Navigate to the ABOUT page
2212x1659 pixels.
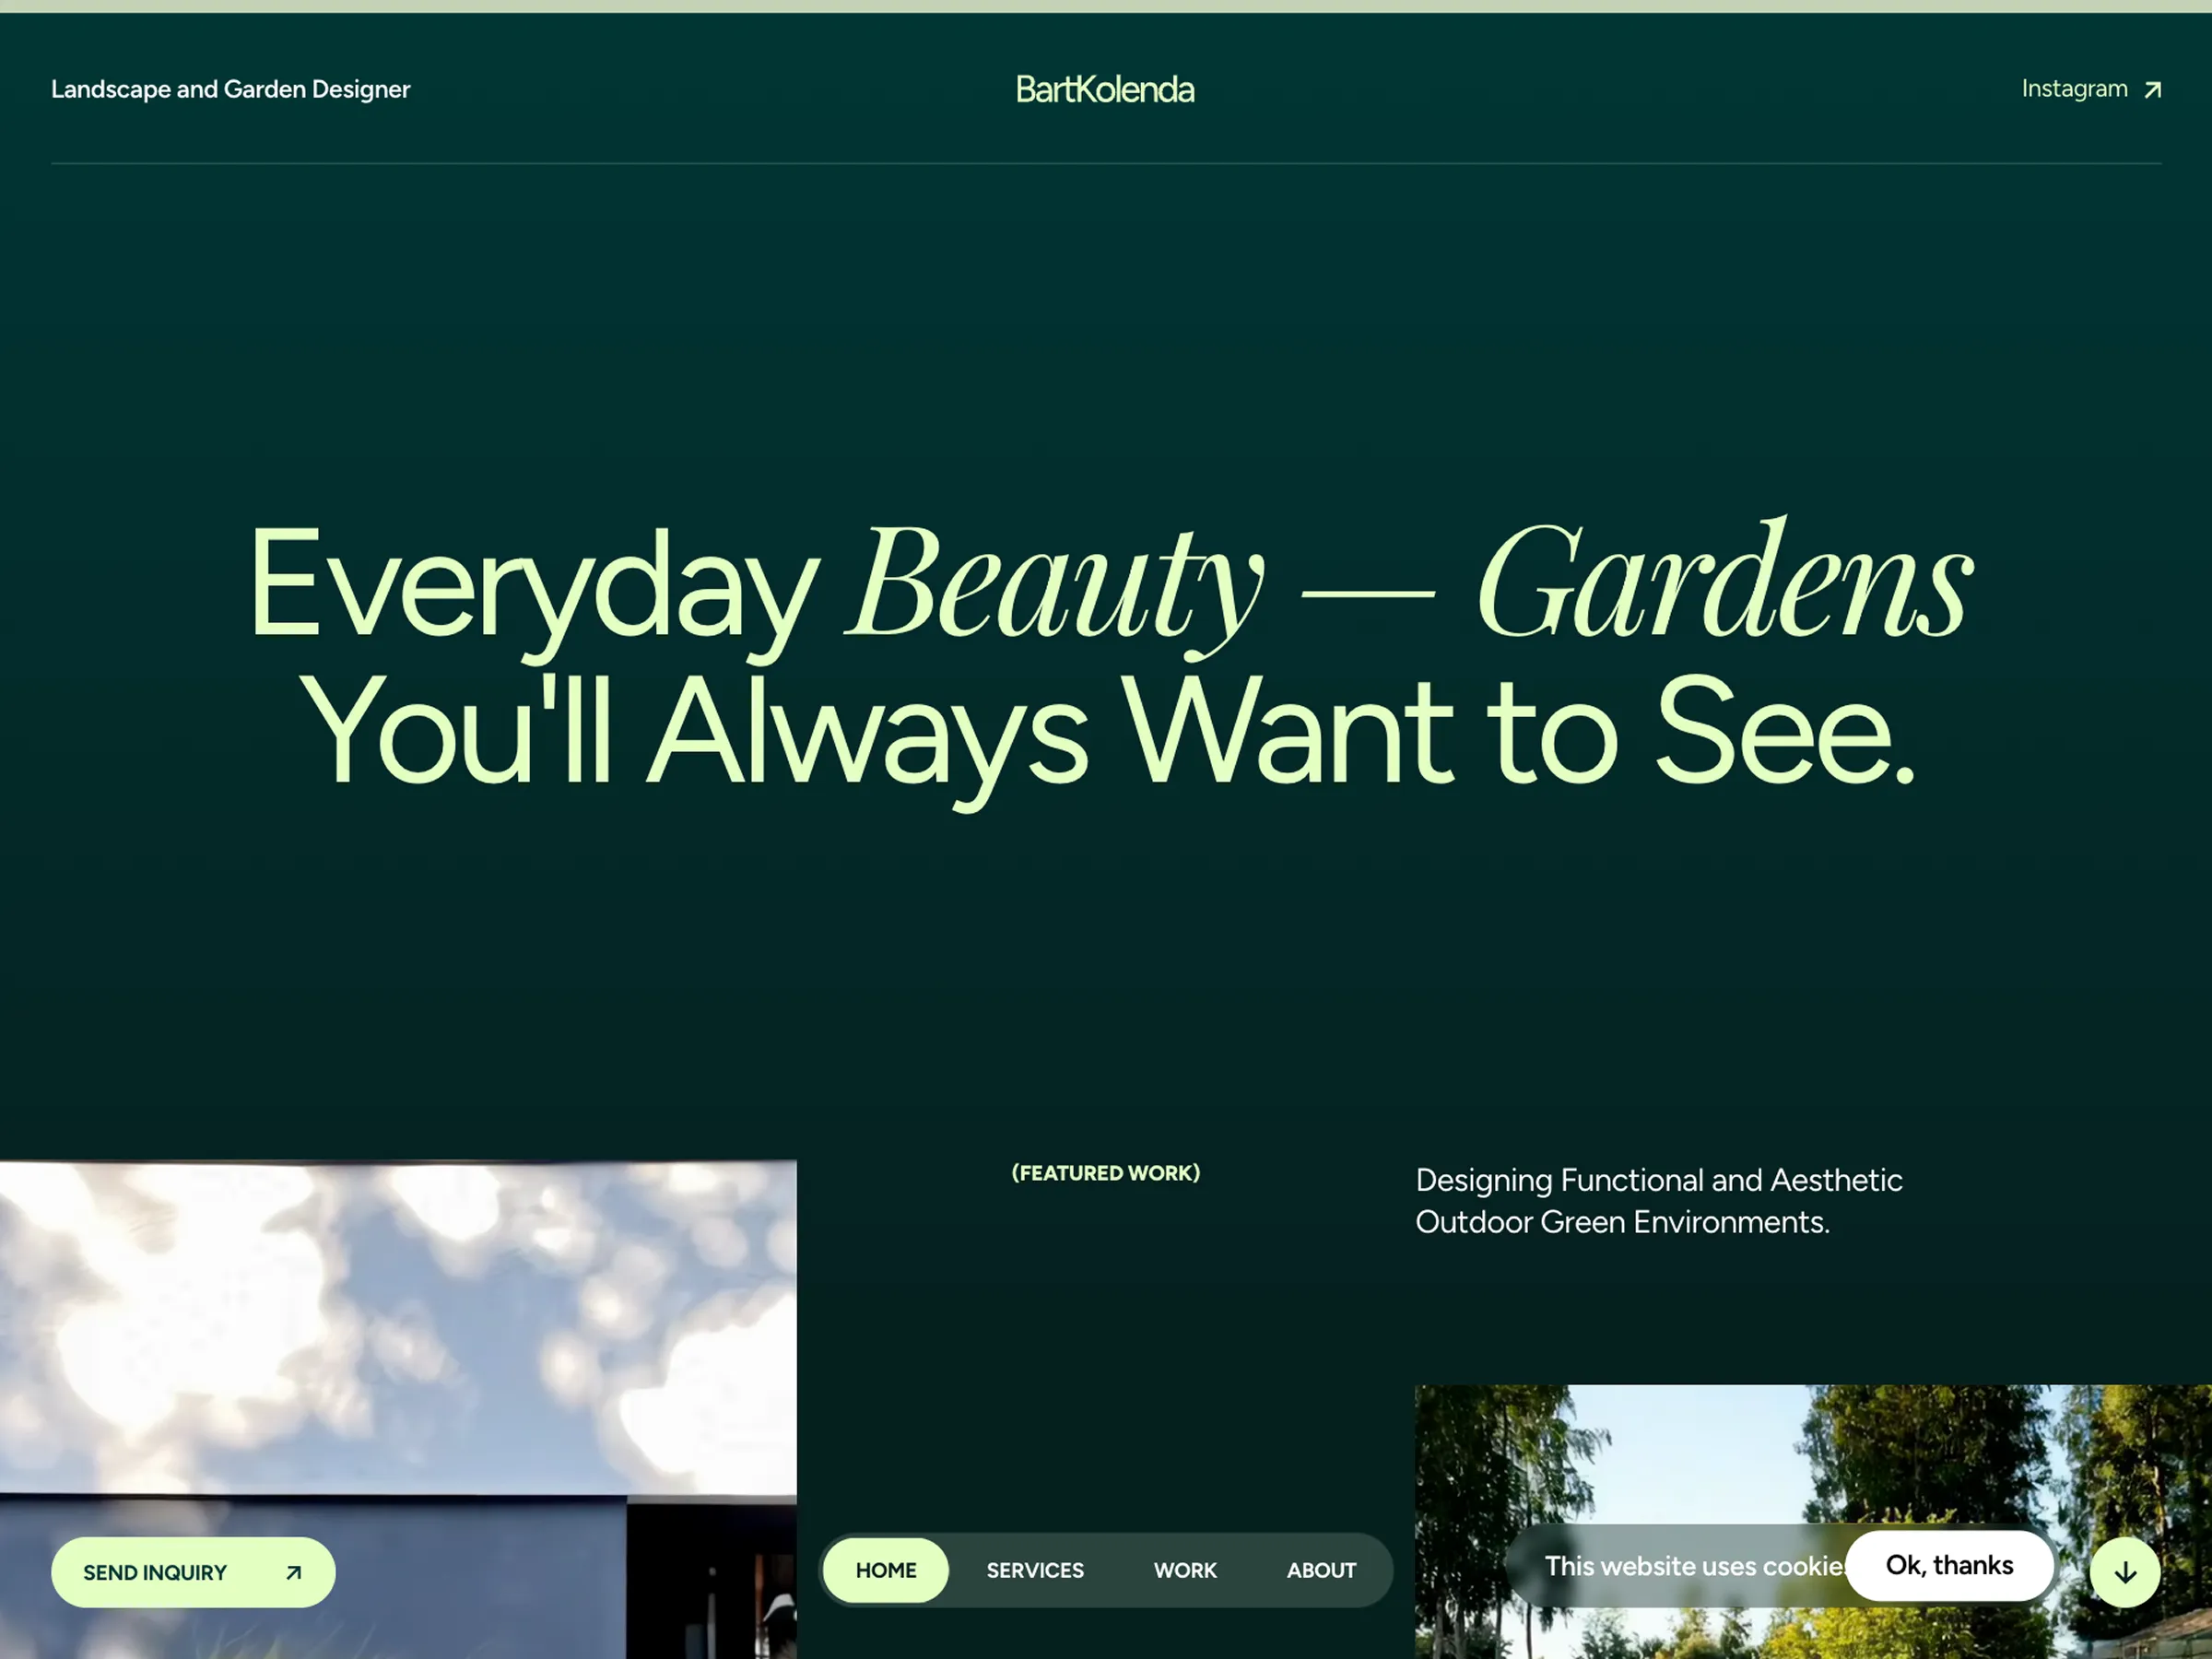coord(1321,1570)
